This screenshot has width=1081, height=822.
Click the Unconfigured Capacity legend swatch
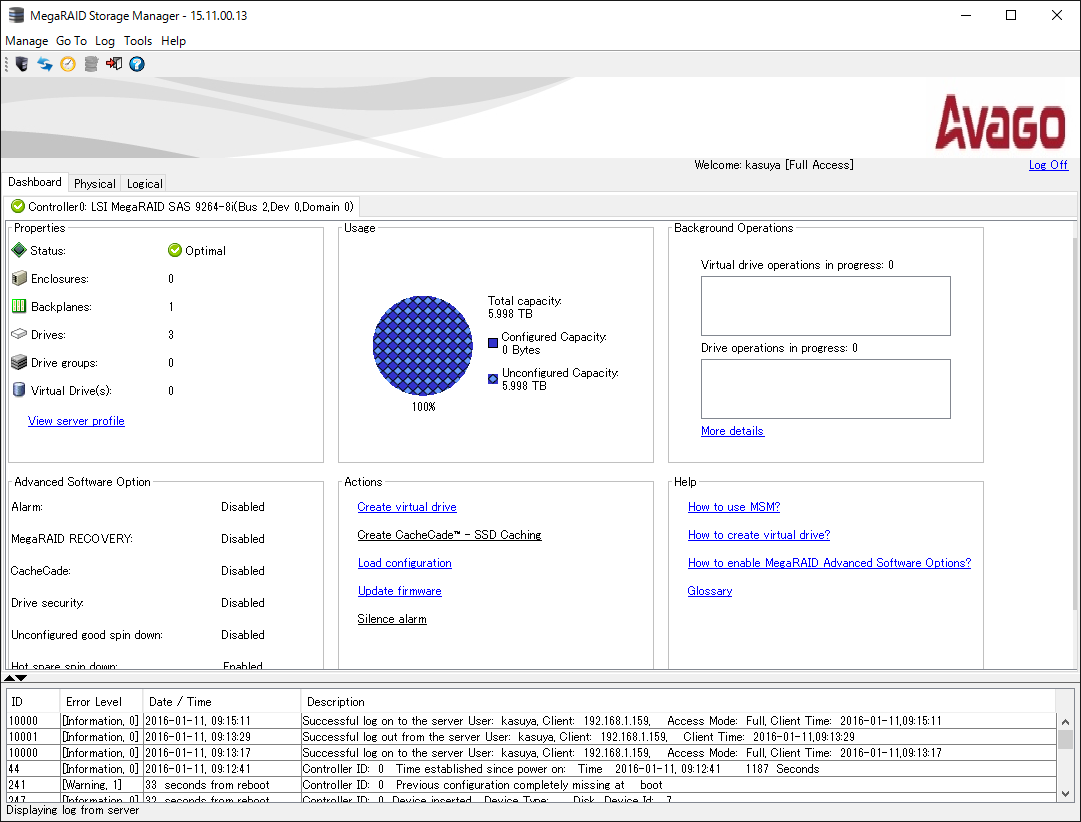click(493, 379)
